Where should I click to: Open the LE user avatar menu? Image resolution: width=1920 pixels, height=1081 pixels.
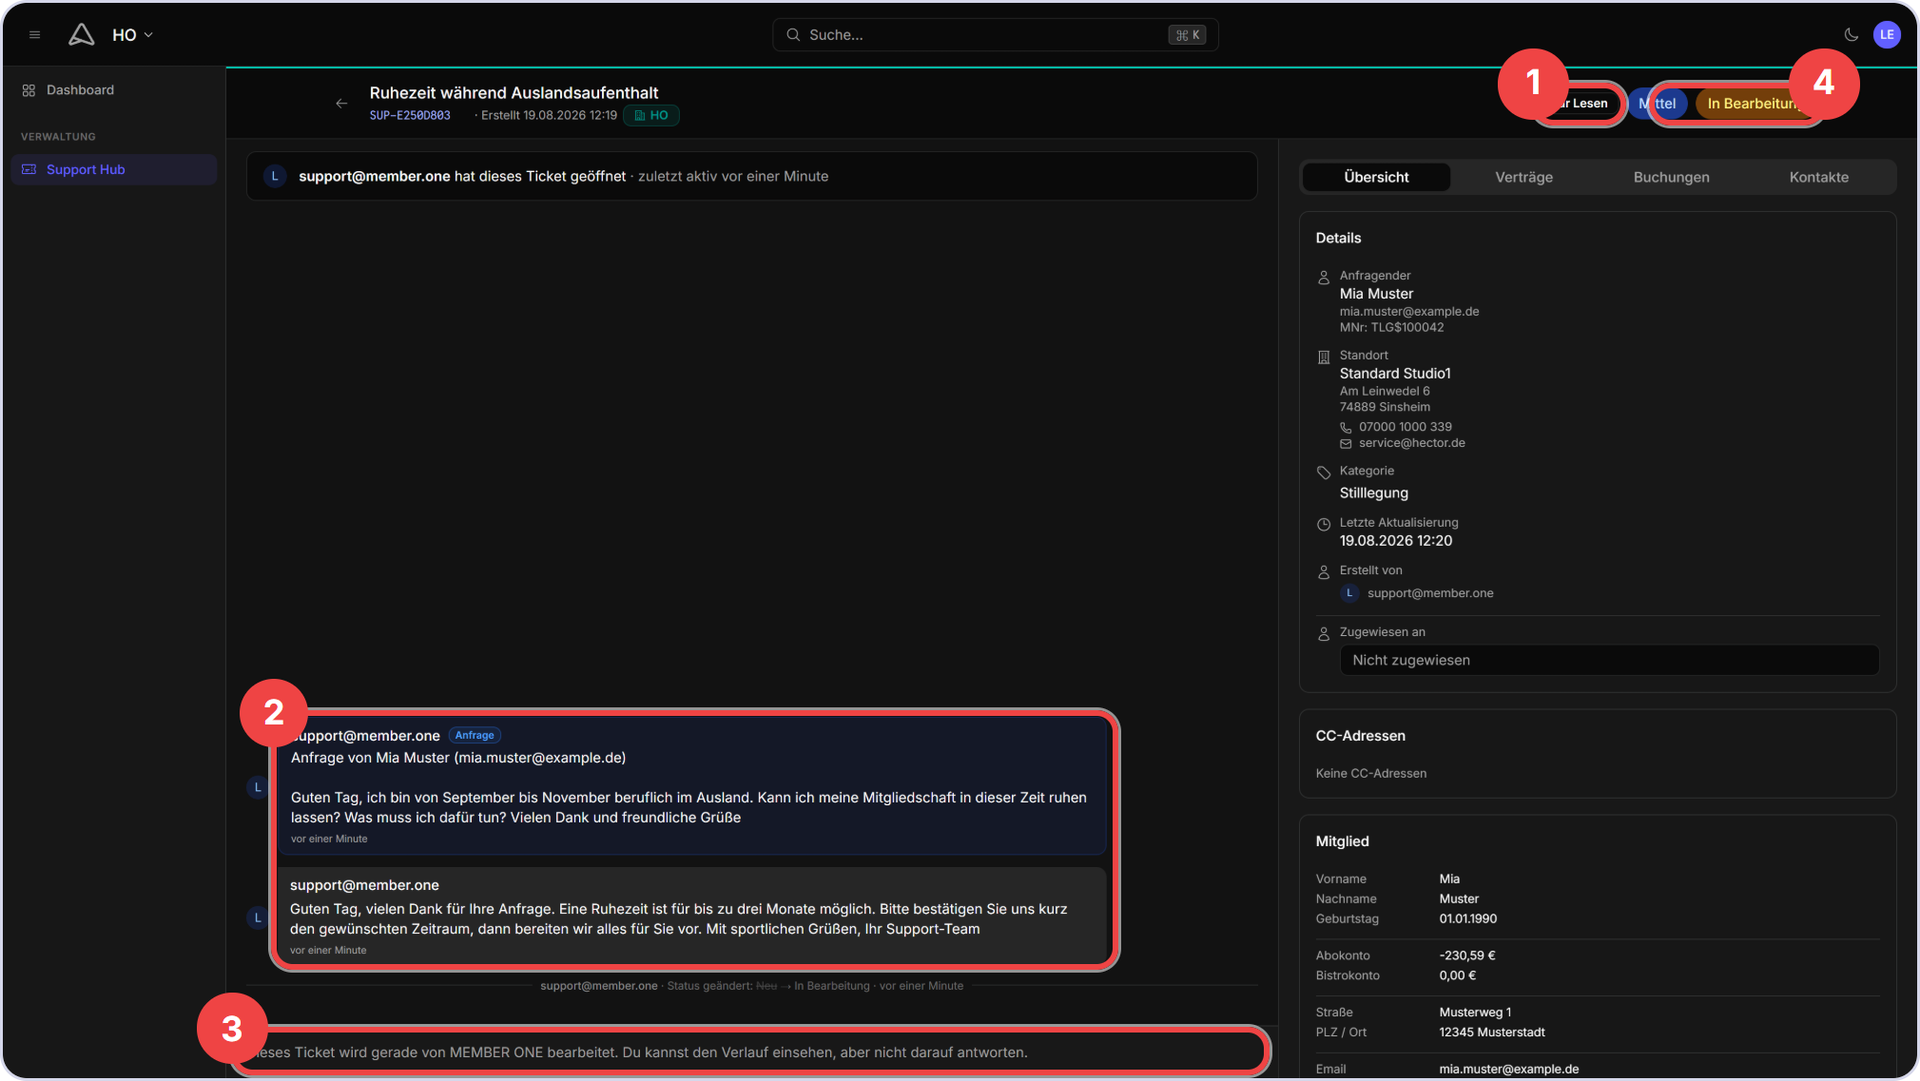[1887, 35]
